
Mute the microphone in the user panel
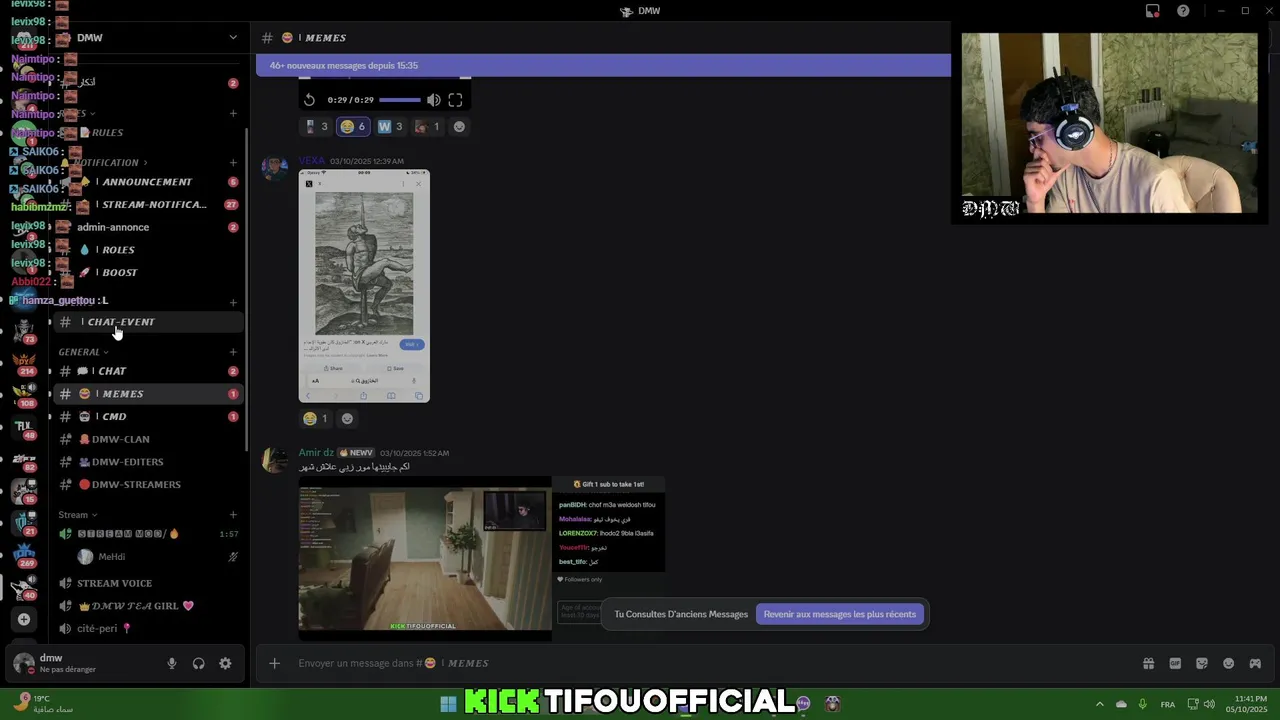click(172, 663)
